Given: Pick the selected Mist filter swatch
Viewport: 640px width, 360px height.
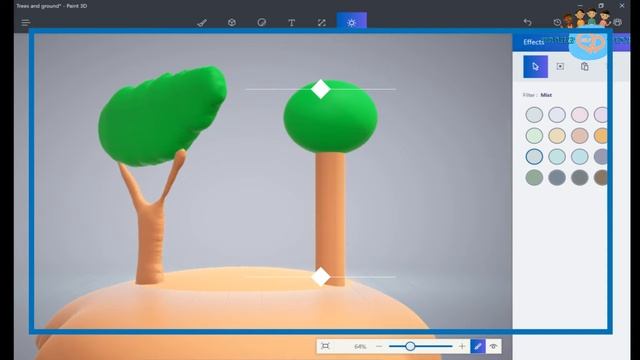Looking at the screenshot, I should click(534, 156).
